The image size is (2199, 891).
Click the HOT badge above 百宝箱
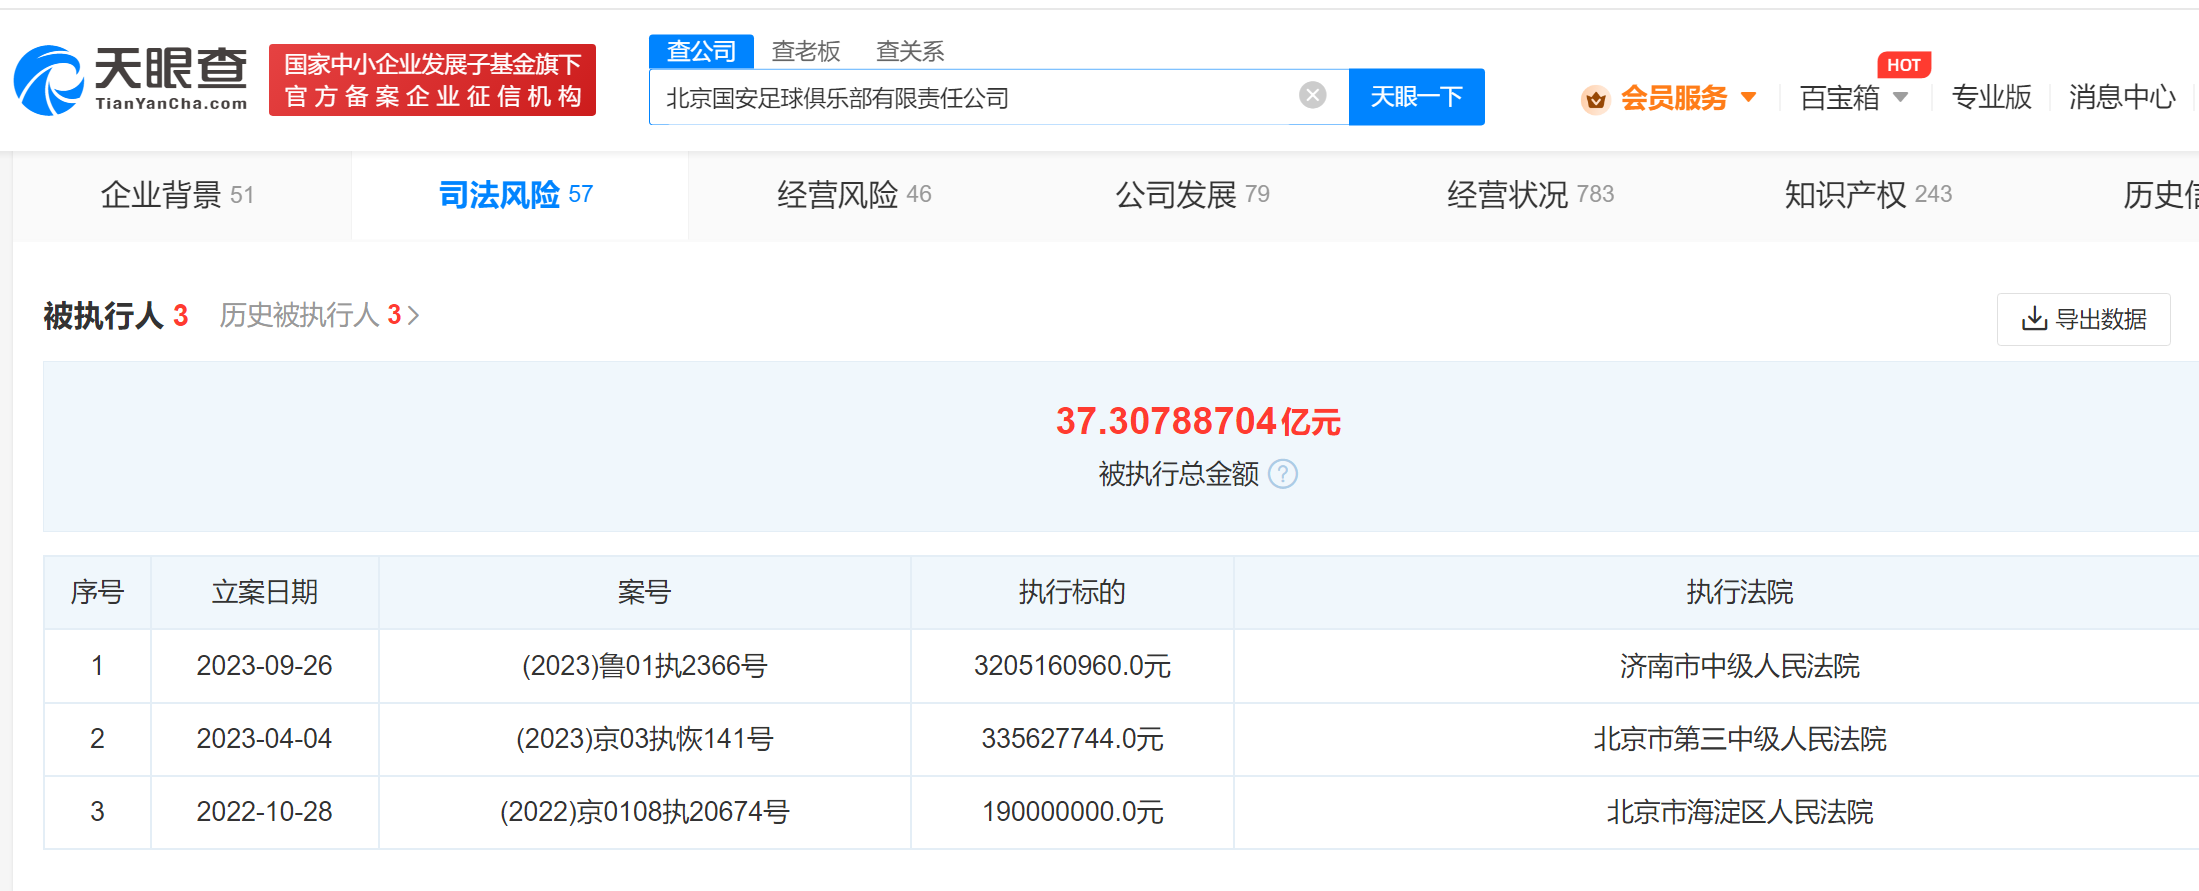point(1903,65)
